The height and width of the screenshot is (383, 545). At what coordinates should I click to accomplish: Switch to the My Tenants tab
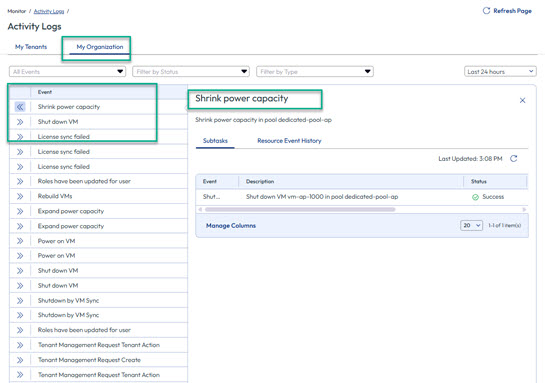(x=31, y=47)
